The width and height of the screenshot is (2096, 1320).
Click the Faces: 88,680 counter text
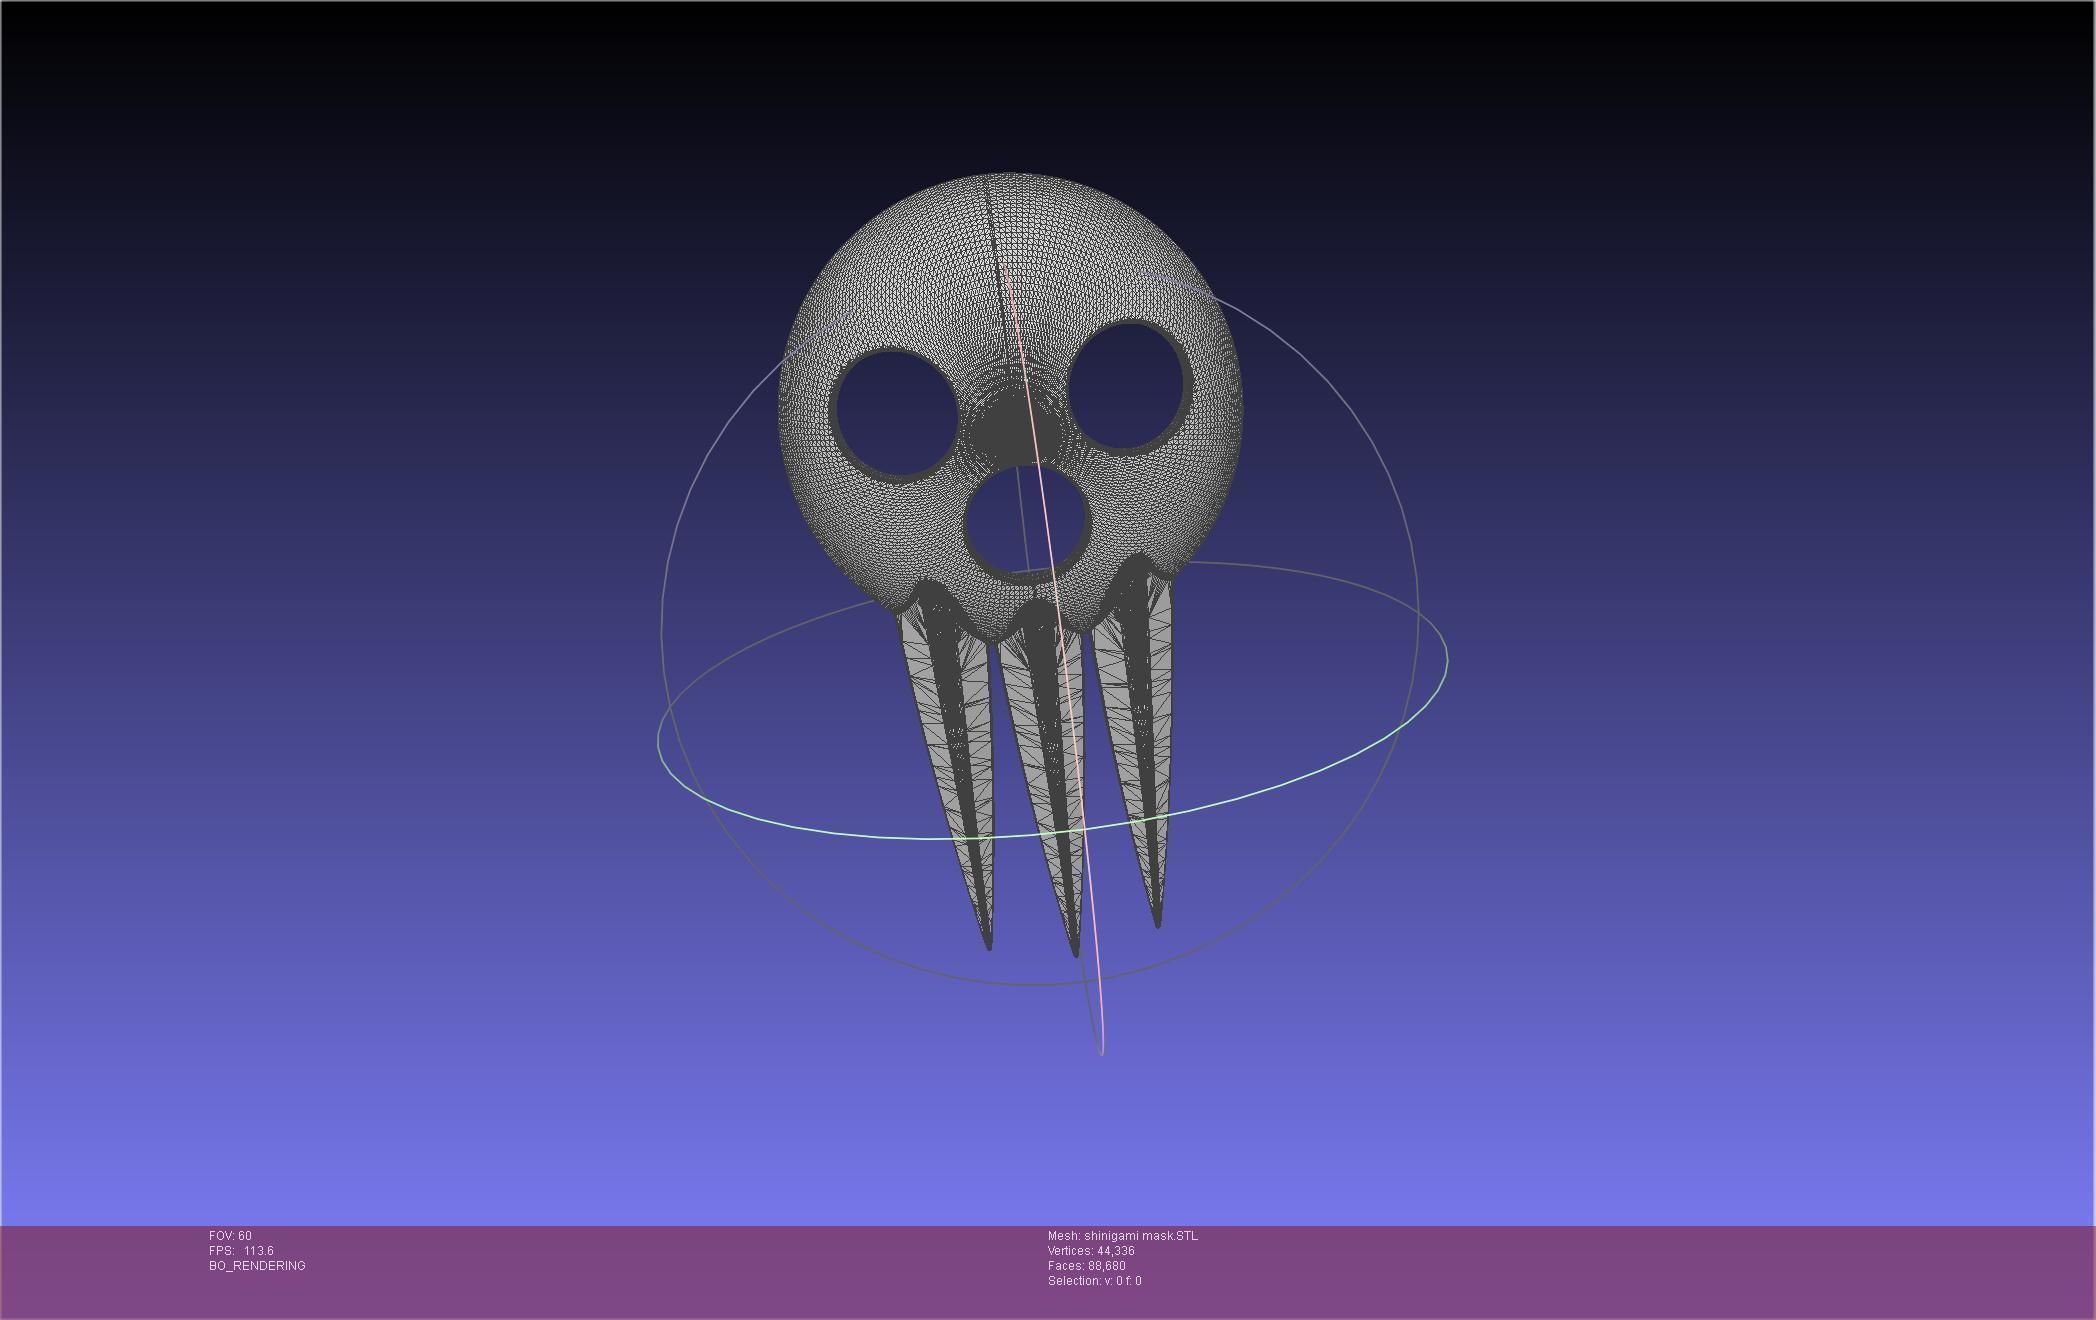tap(1086, 1265)
